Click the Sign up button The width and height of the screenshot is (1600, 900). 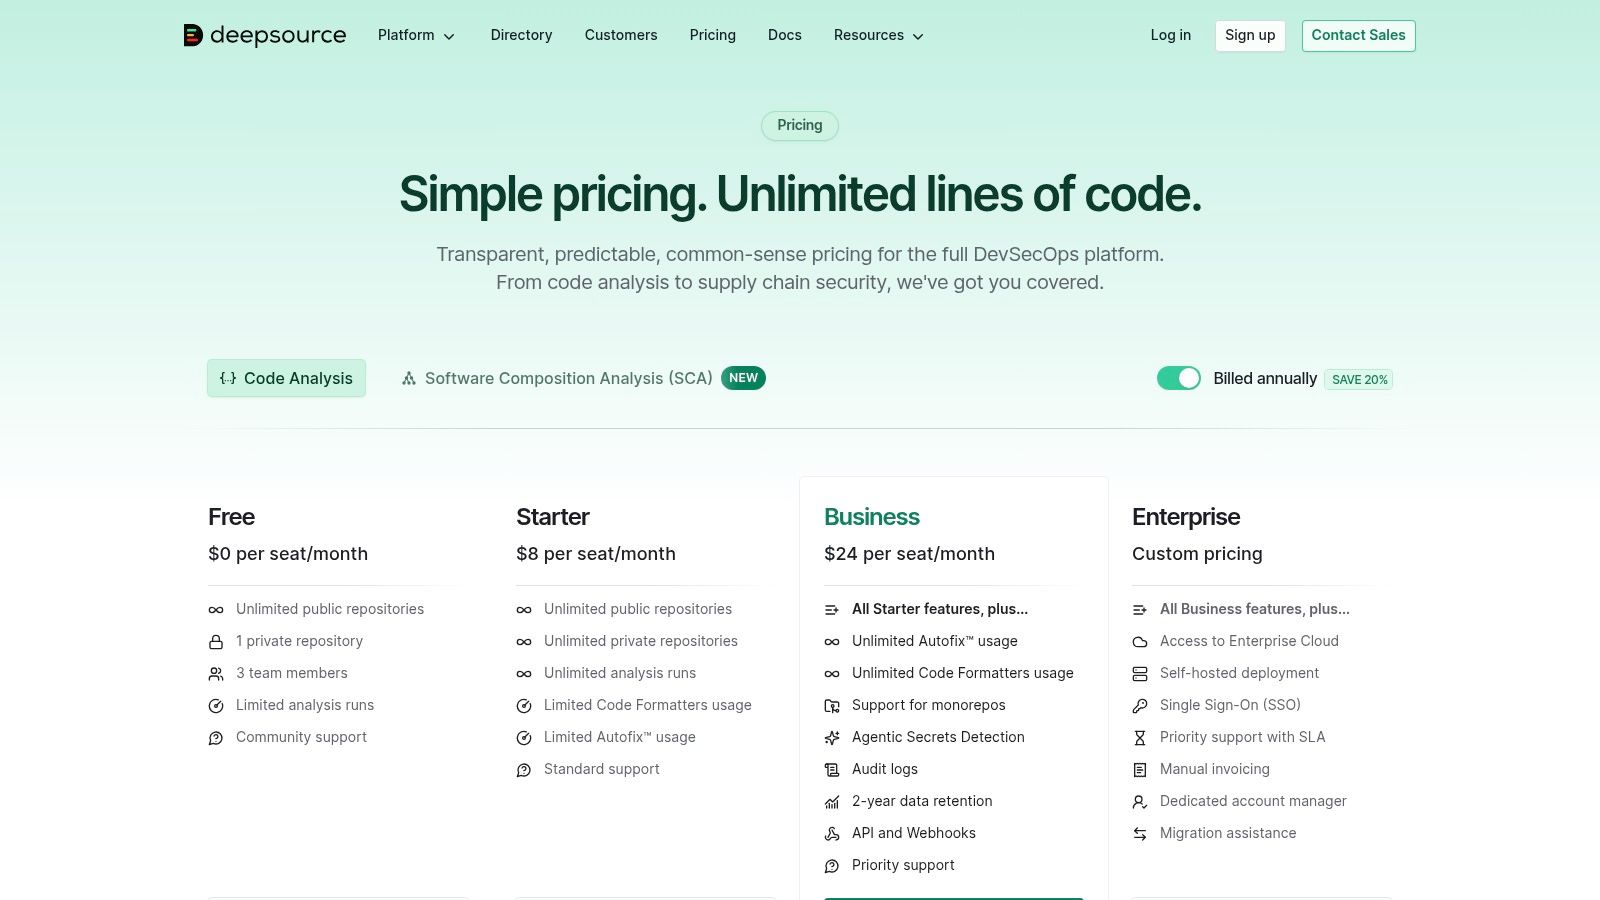(x=1250, y=36)
